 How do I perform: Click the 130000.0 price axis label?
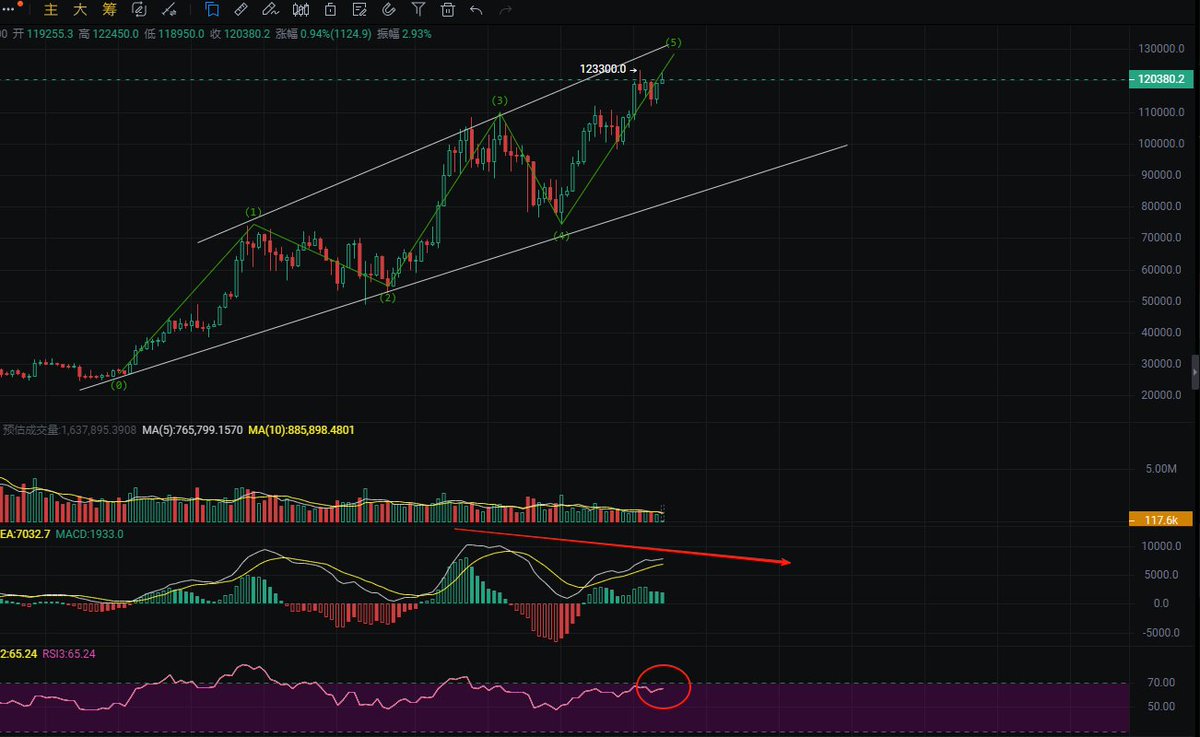click(1161, 49)
